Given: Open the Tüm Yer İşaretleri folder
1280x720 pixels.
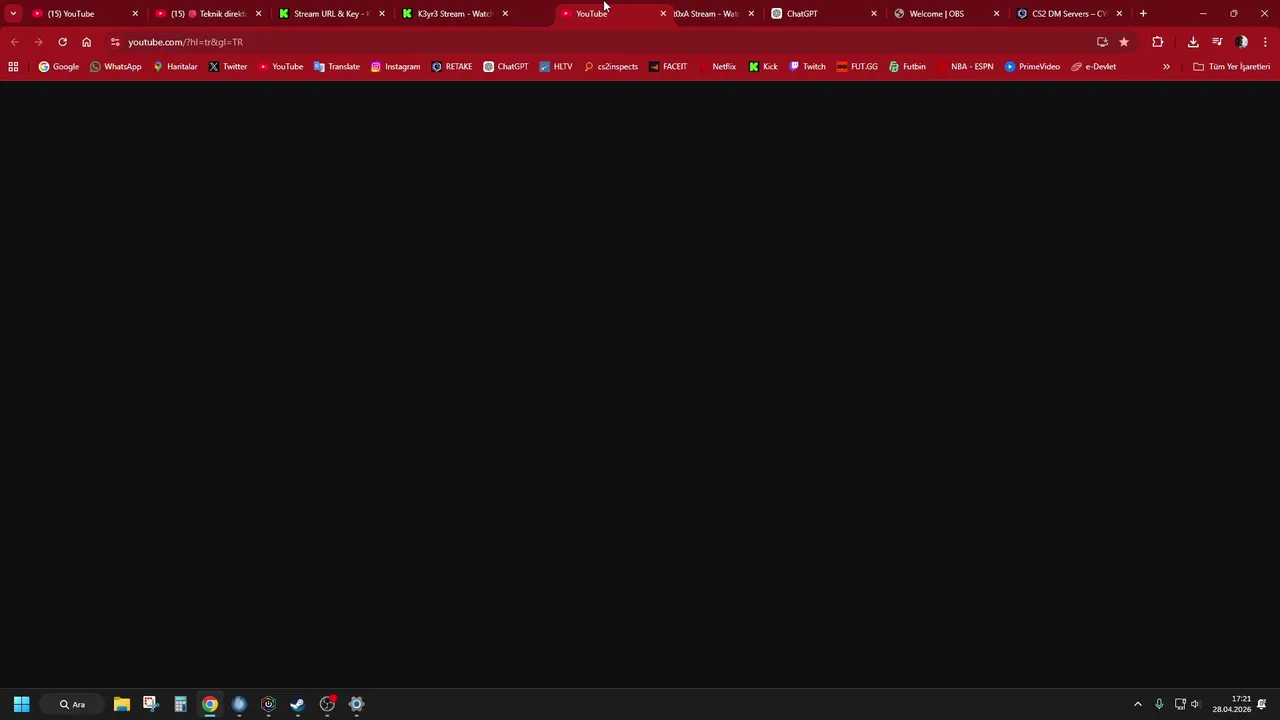Looking at the screenshot, I should pyautogui.click(x=1231, y=67).
